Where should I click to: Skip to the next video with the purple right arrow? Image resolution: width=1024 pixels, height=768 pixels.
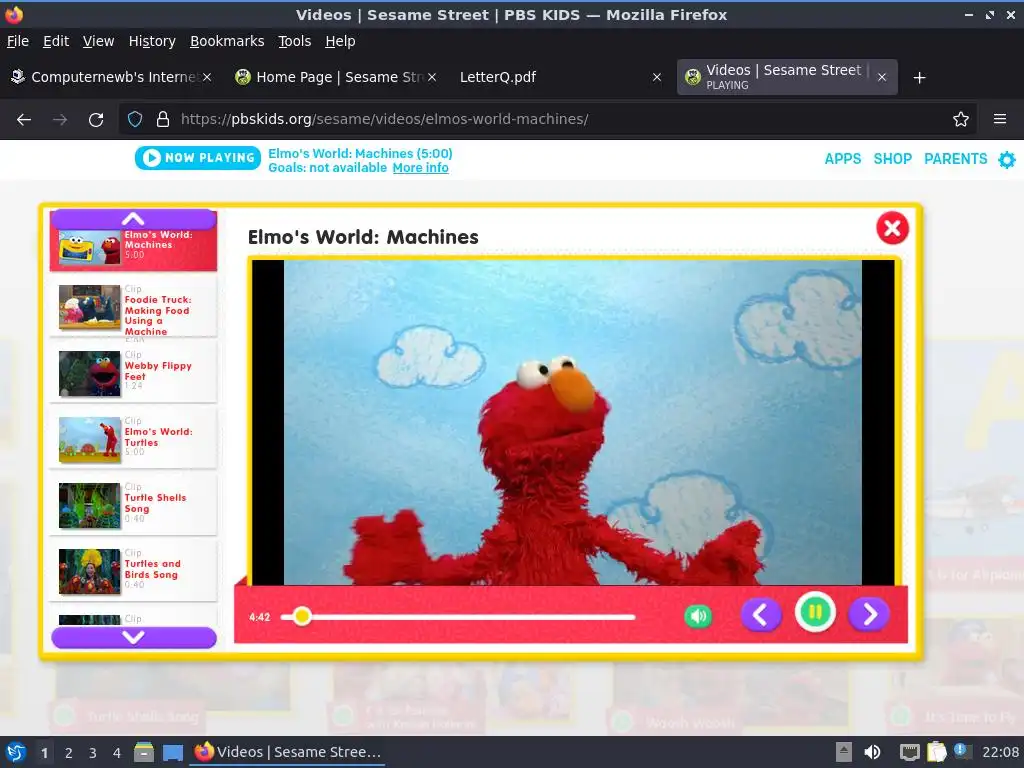(869, 615)
